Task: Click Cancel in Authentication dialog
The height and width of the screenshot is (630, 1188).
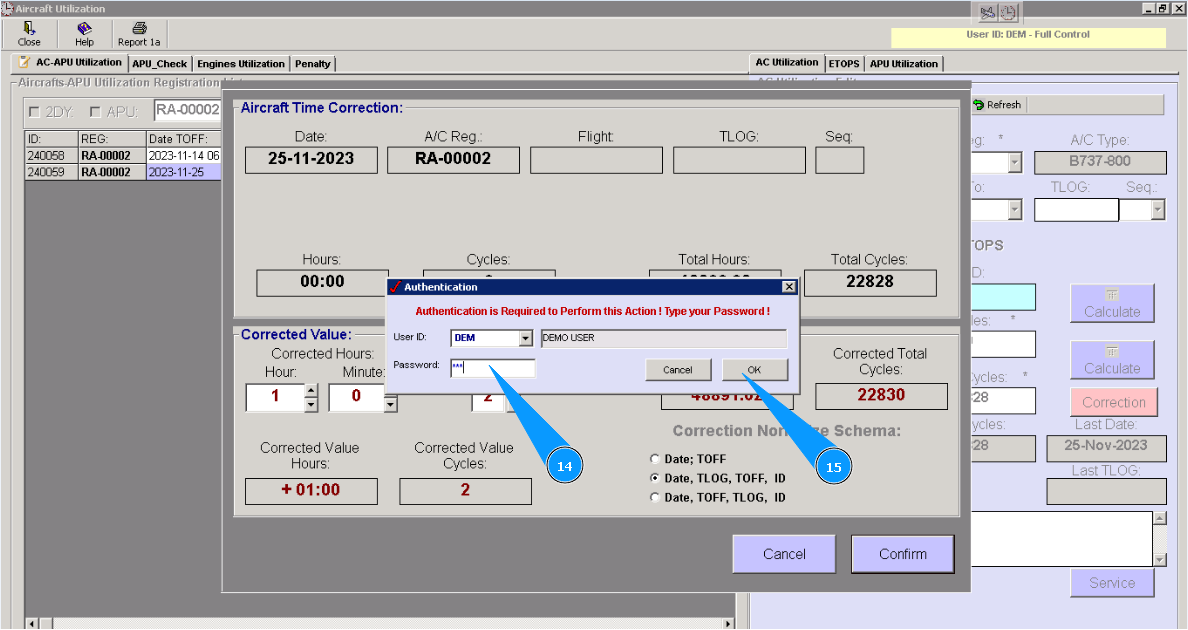Action: click(x=677, y=370)
